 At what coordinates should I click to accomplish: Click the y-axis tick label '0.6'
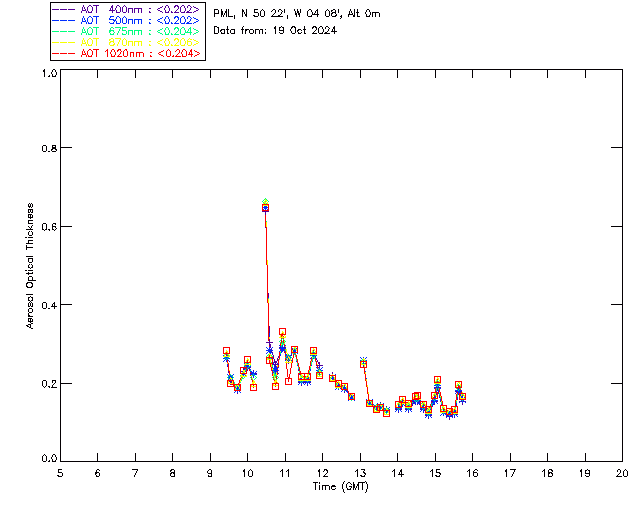[49, 227]
